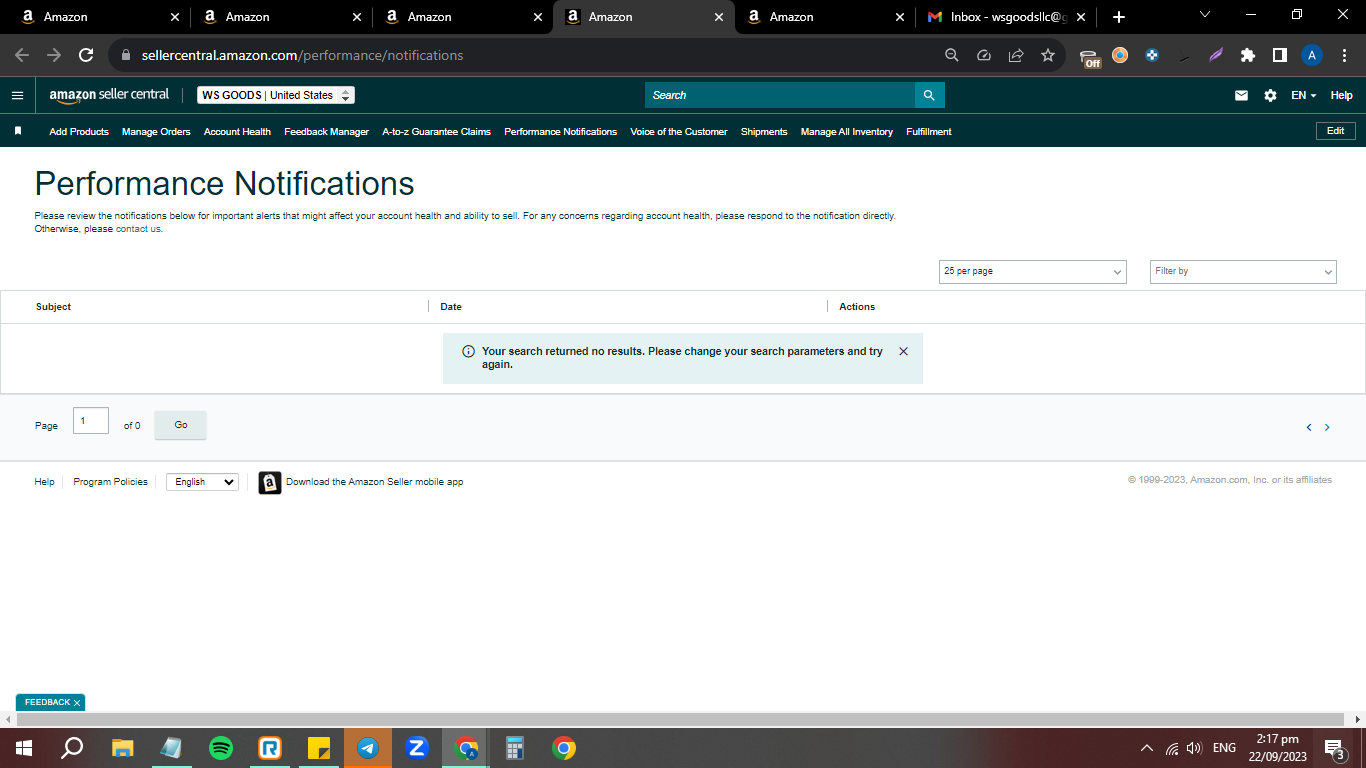
Task: Click Download the Amazon Seller mobile app
Action: tap(375, 482)
